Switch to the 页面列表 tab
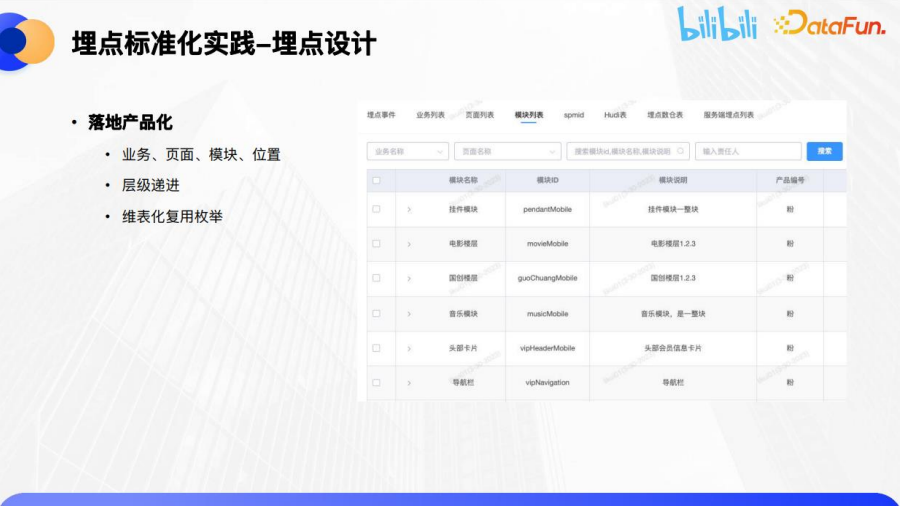Screen dimensions: 900x507 (x=480, y=115)
